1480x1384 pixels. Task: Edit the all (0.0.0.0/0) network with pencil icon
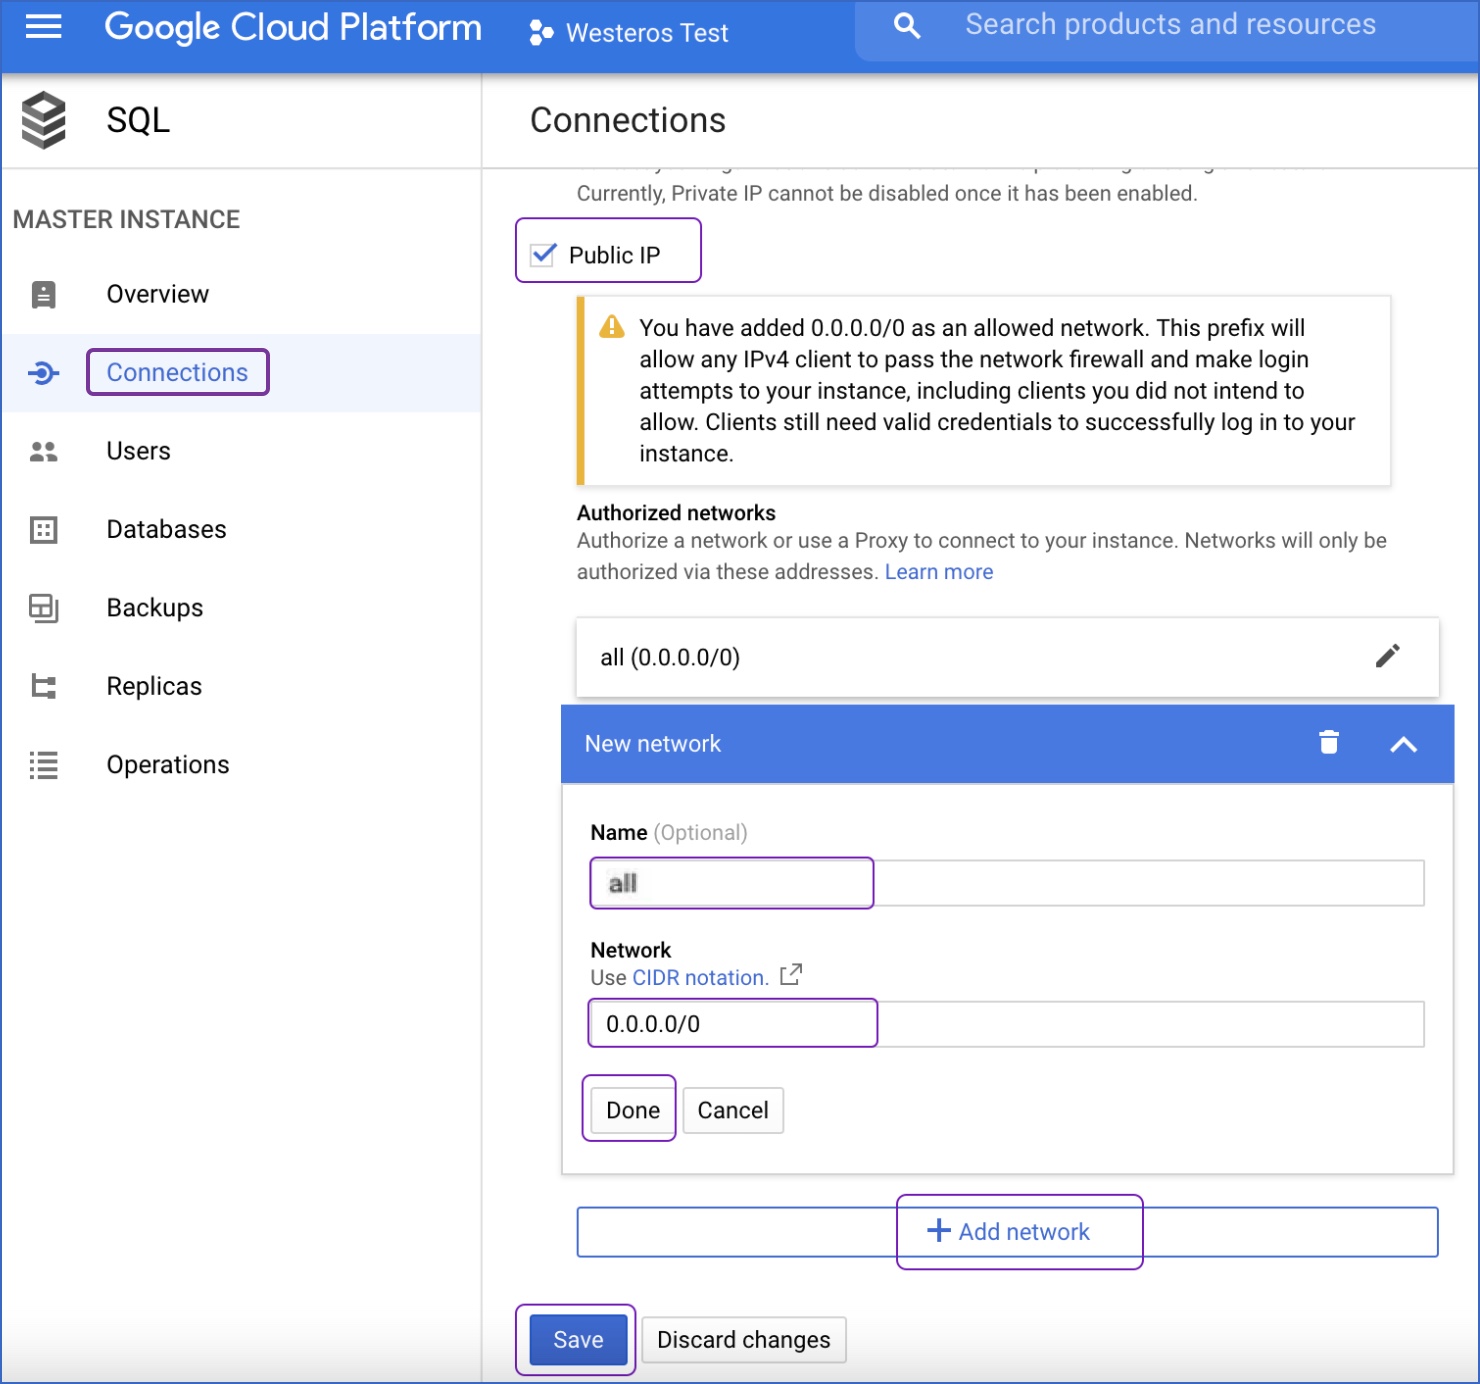[1388, 656]
